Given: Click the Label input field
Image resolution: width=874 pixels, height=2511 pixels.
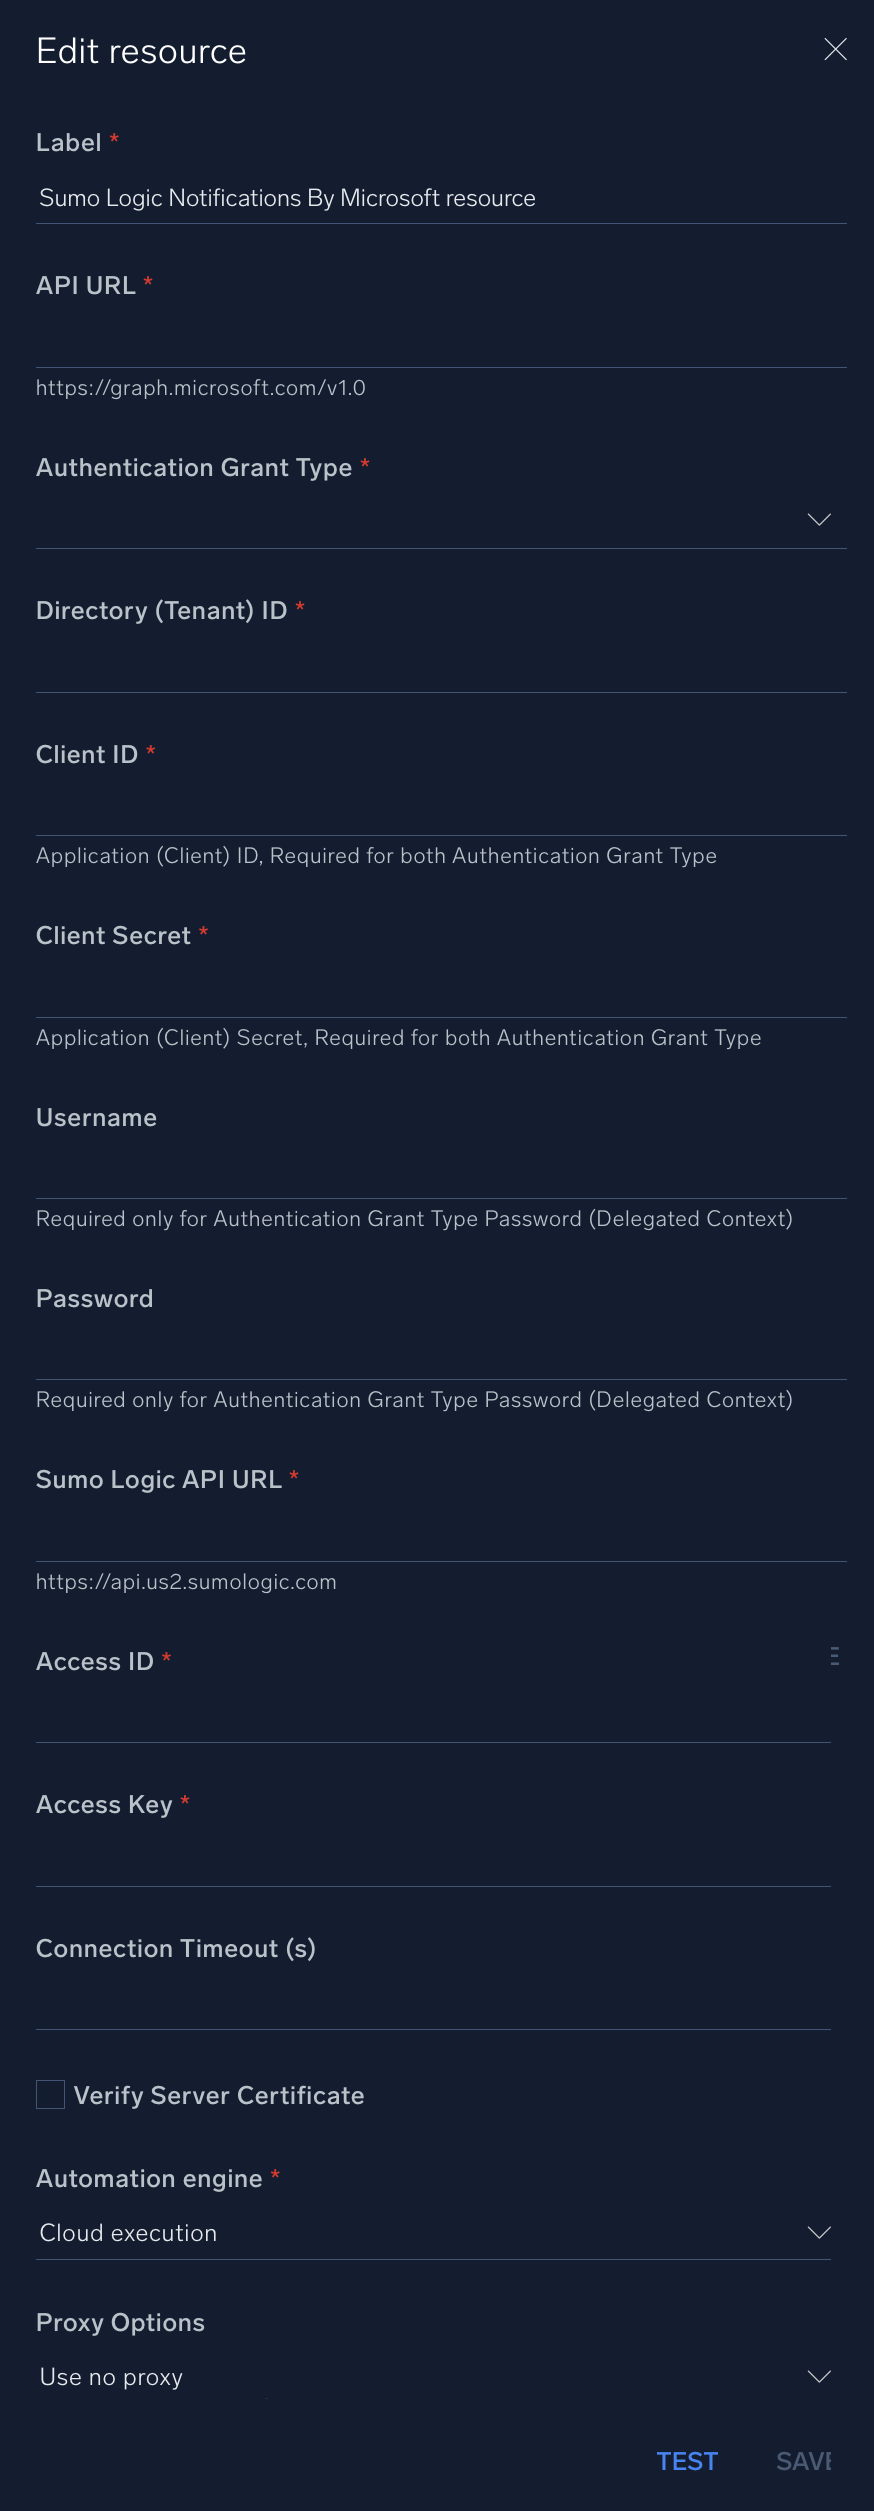Looking at the screenshot, I should pyautogui.click(x=440, y=198).
